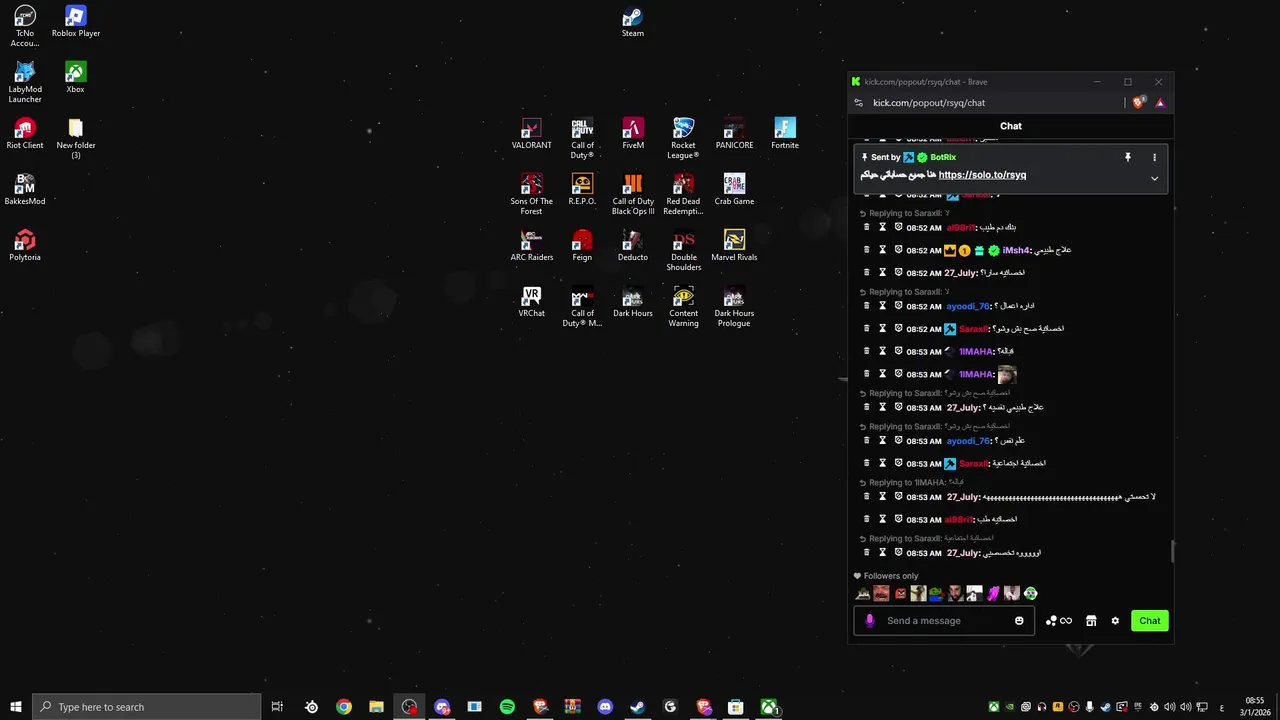
Task: Click username iMsh4 in chat
Action: [1015, 250]
